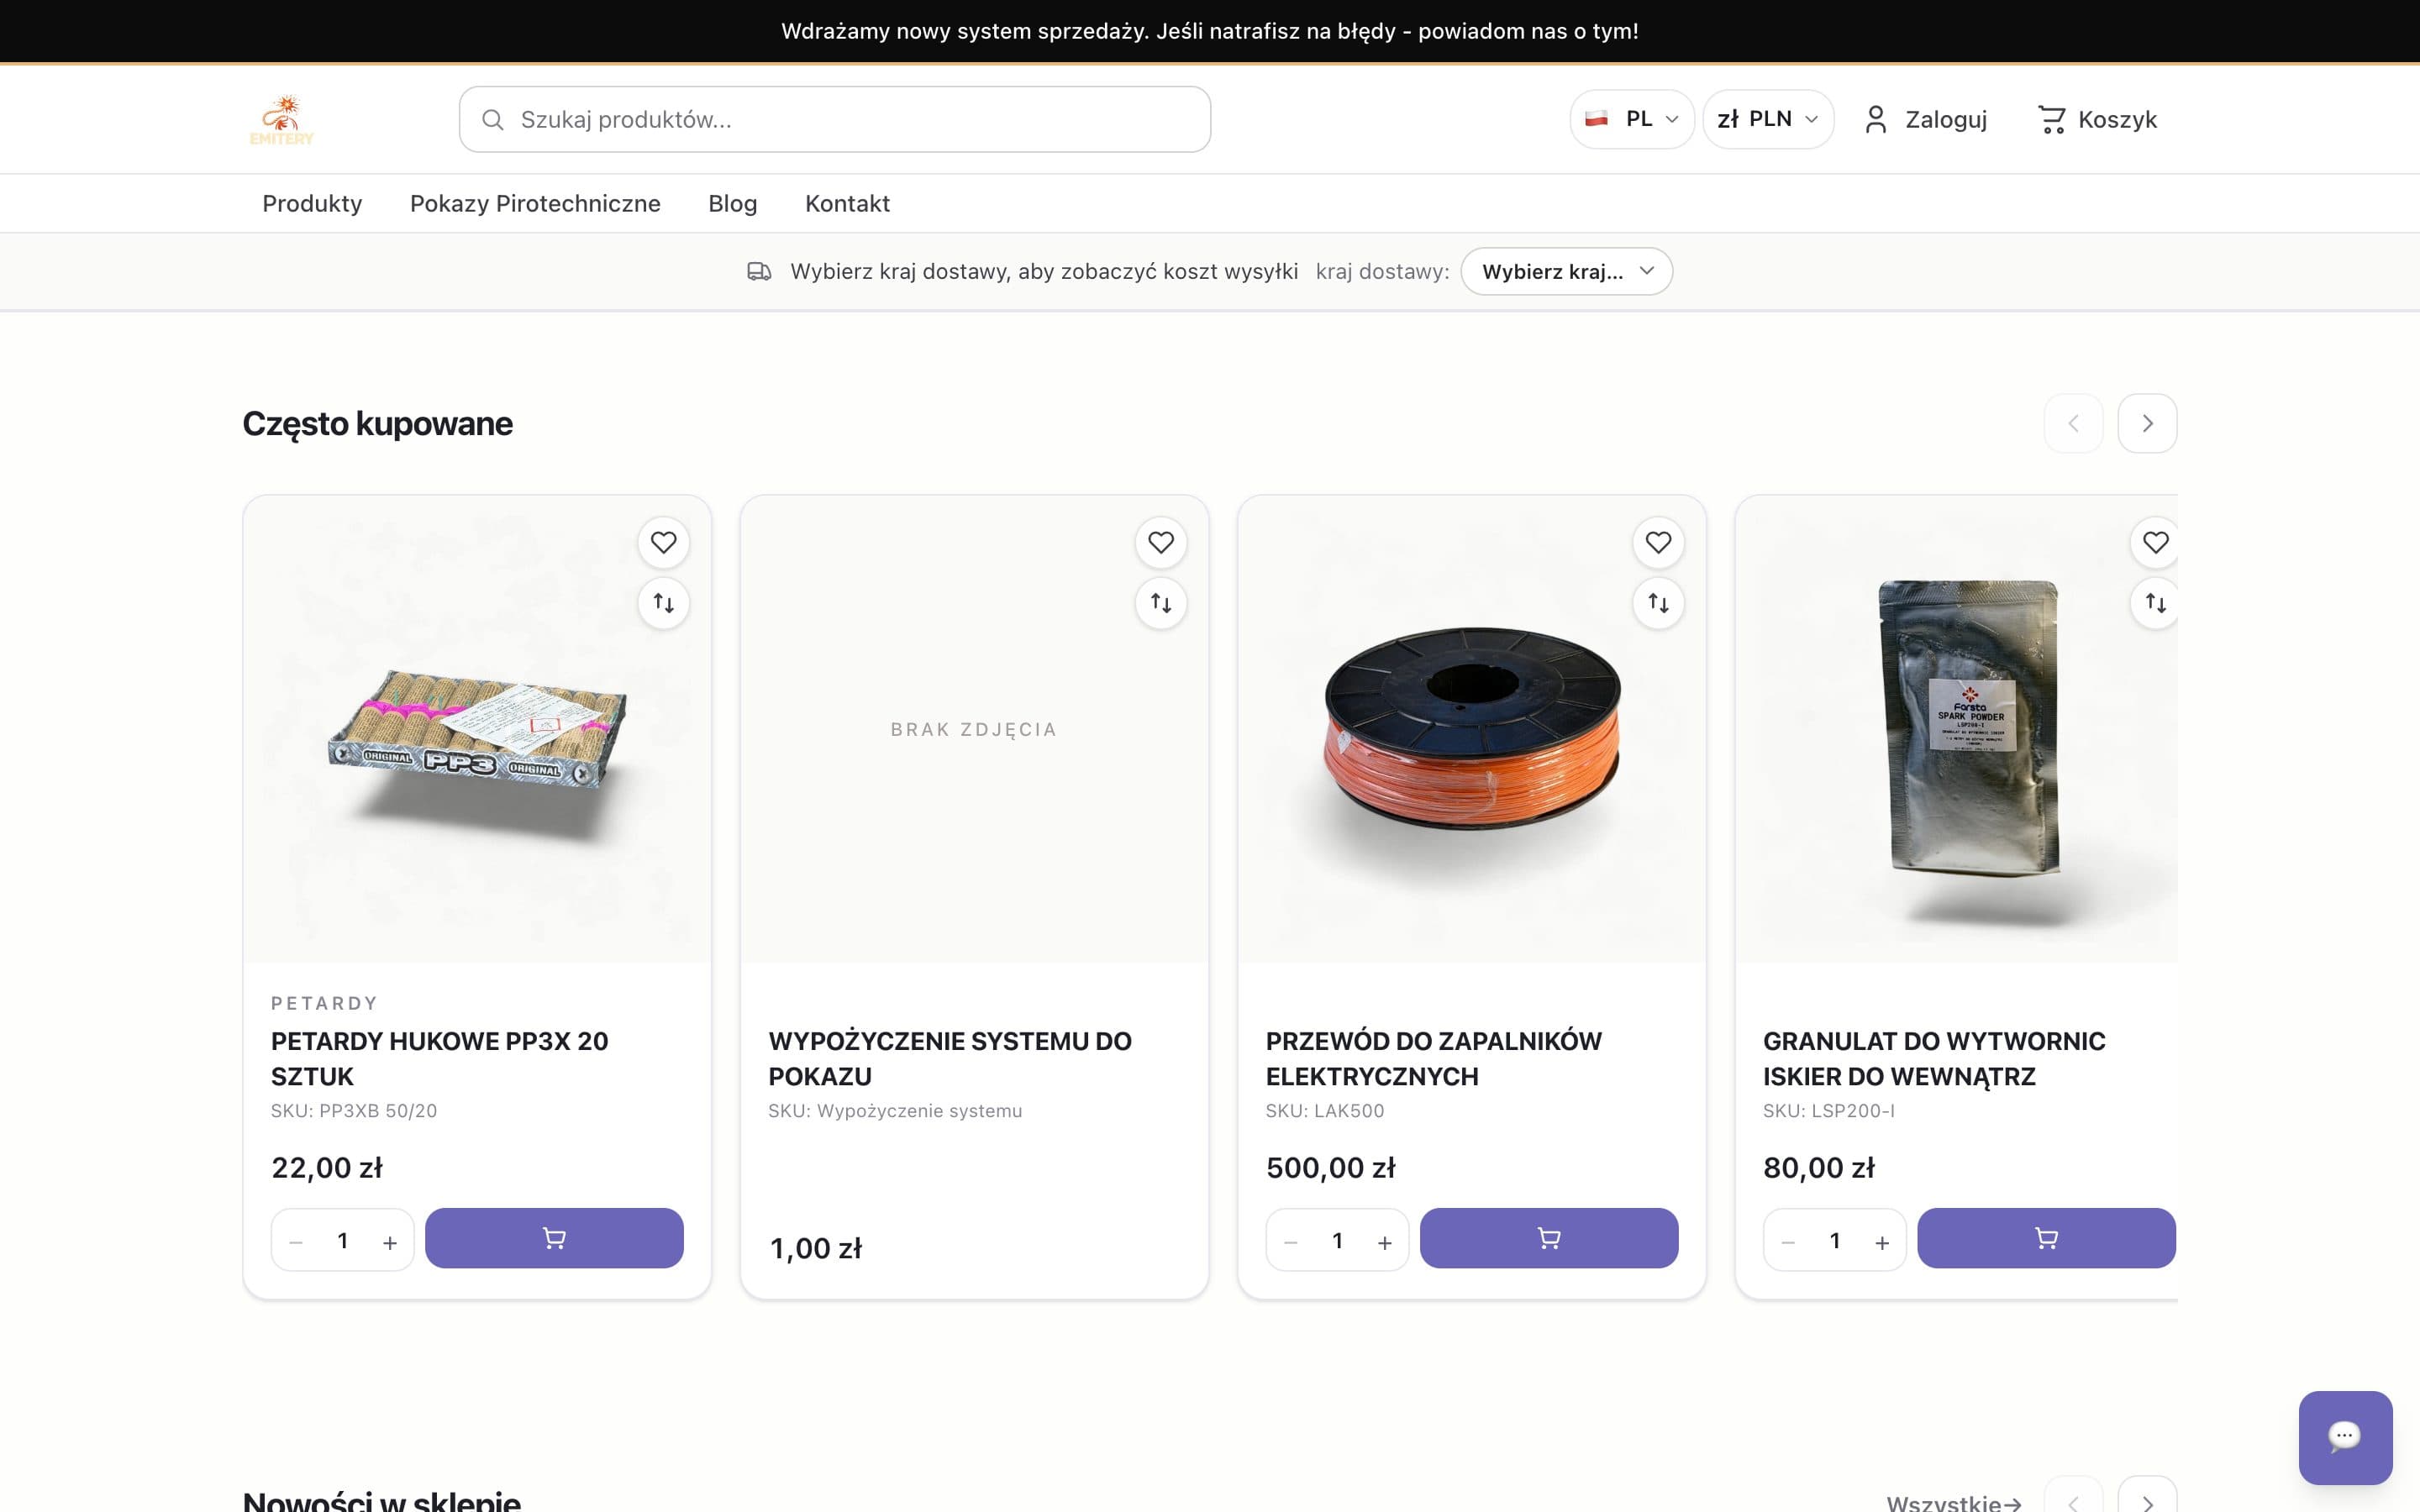Compare Przewód do Zapalników Elektrycznych

tap(1659, 603)
